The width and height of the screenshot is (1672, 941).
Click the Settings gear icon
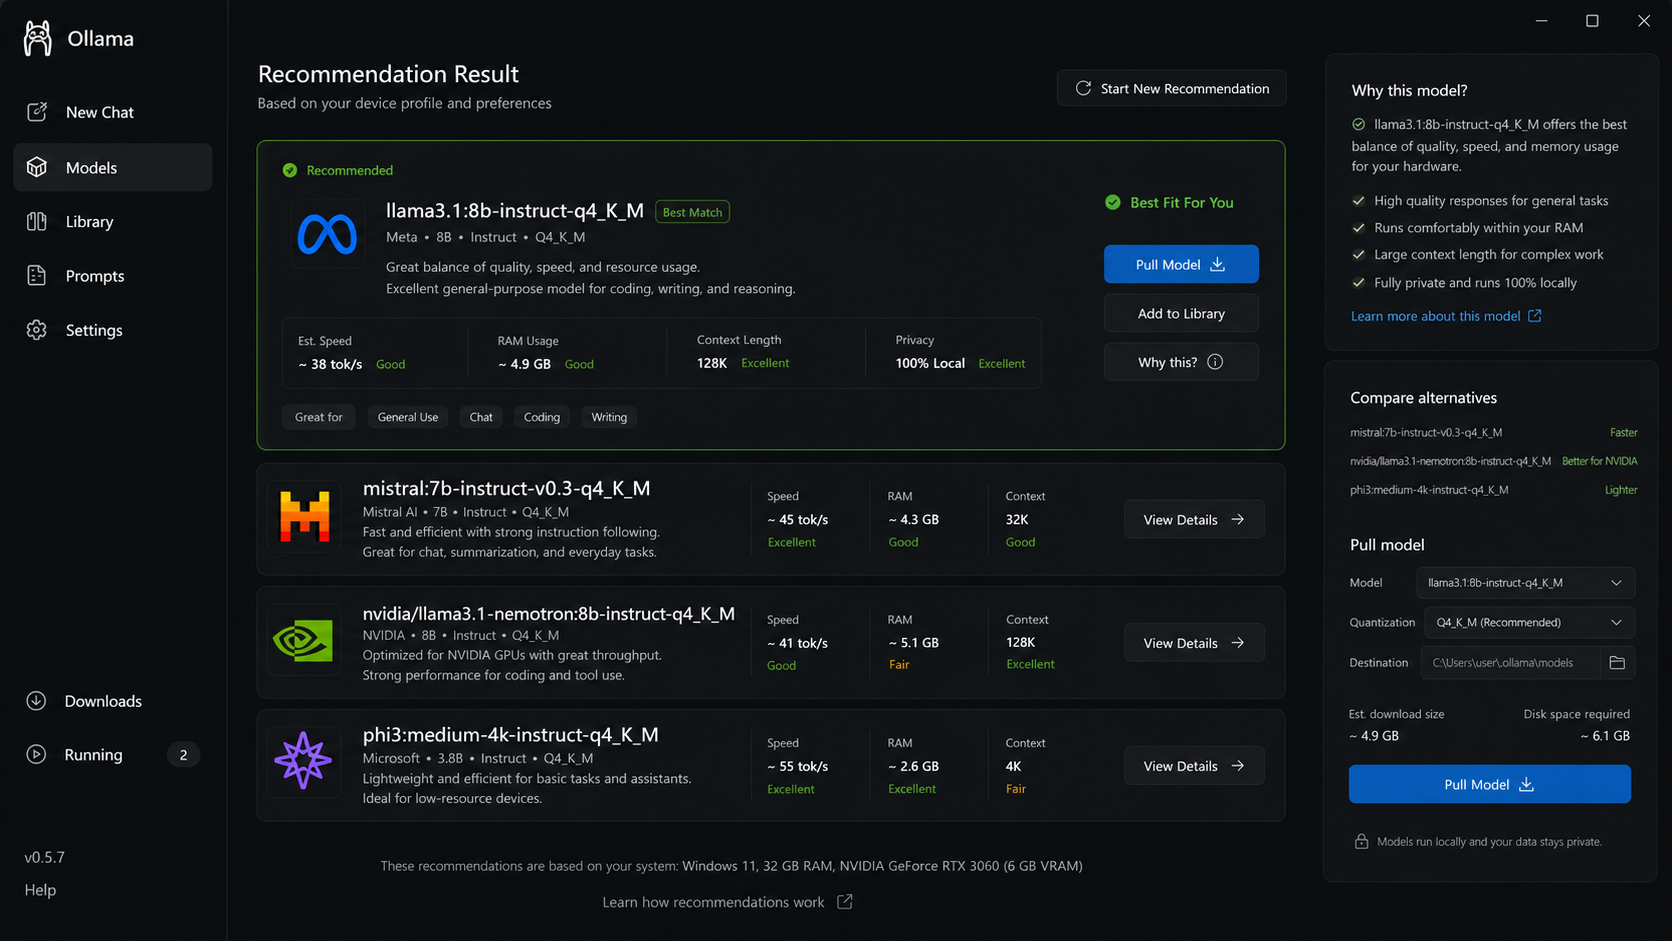[37, 330]
